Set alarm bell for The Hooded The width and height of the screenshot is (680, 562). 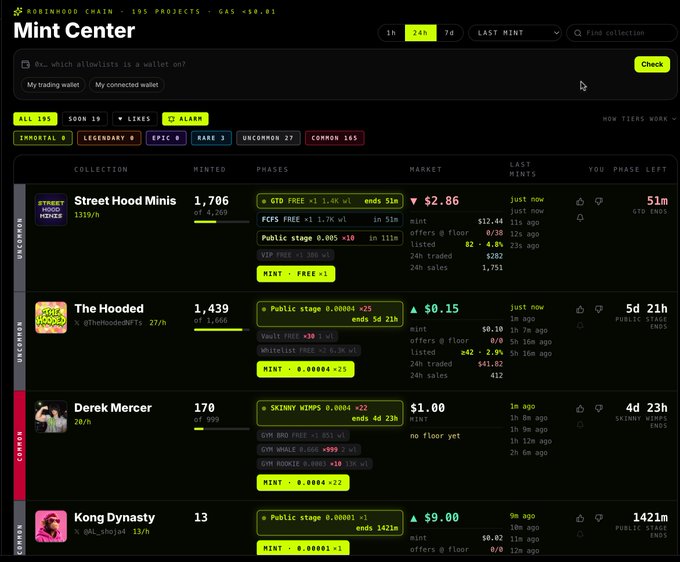[580, 326]
